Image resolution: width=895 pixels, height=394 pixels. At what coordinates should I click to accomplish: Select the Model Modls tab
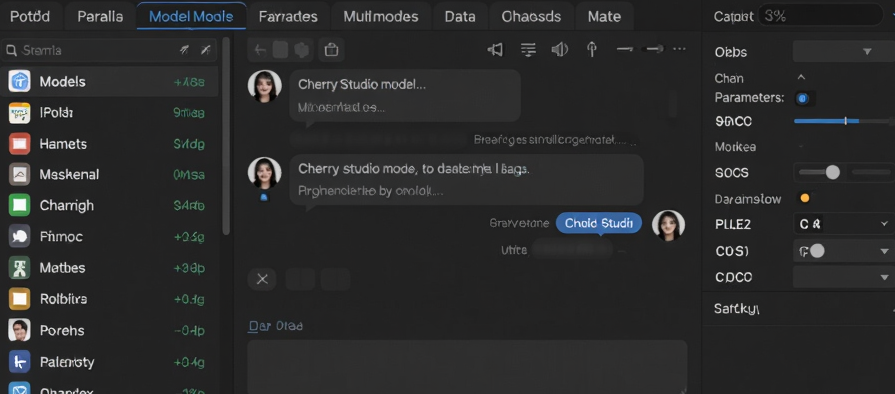[191, 17]
